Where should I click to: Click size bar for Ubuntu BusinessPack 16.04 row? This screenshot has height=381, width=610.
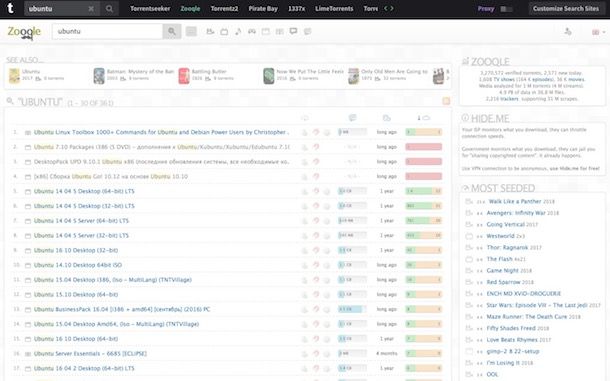[352, 309]
